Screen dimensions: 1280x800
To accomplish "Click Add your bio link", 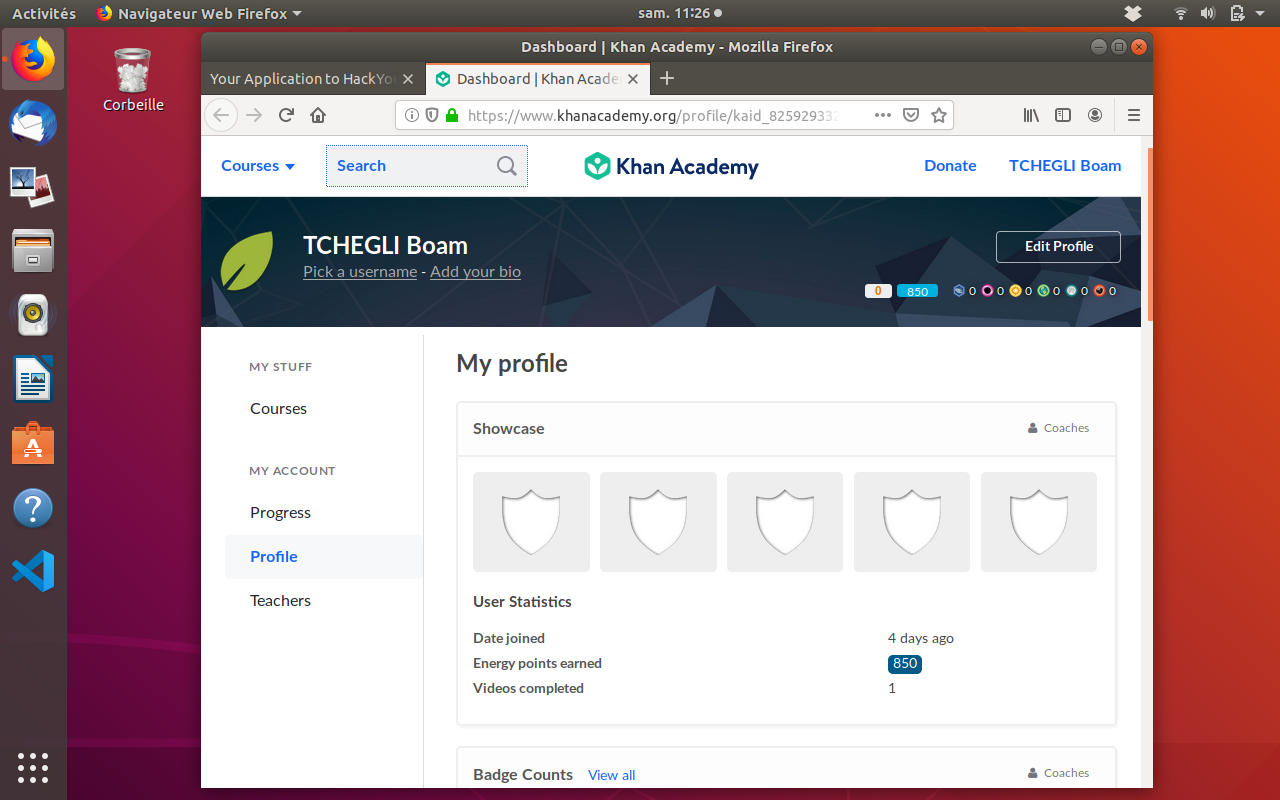I will coord(475,272).
